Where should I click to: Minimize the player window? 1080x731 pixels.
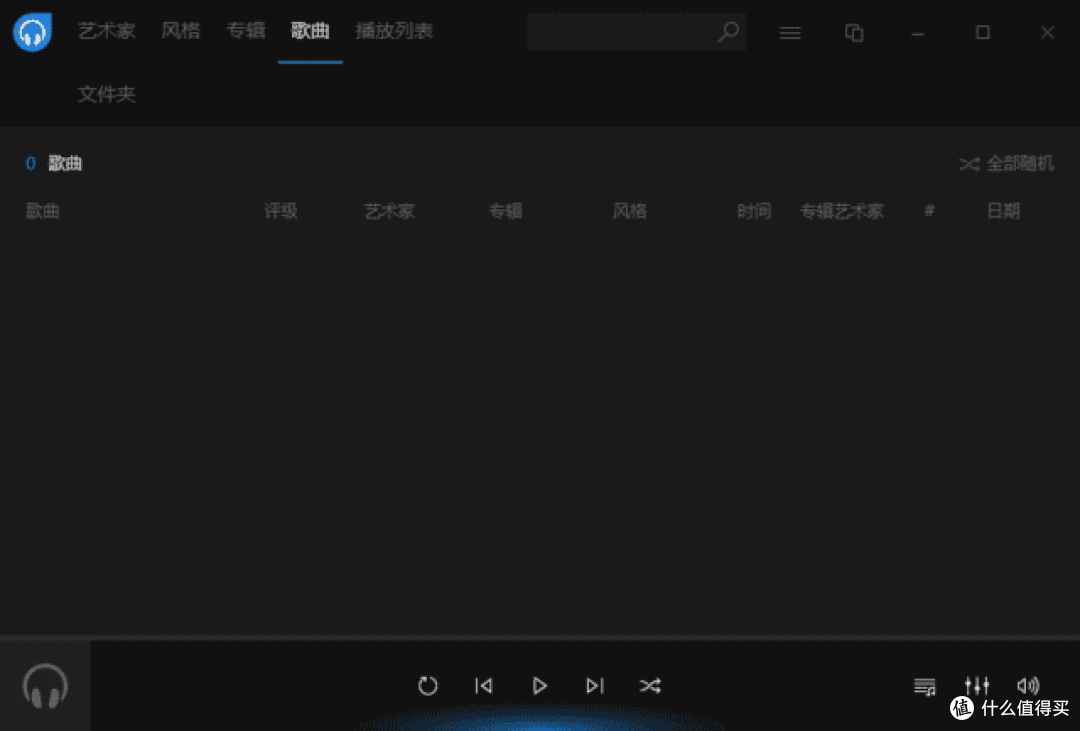pos(917,33)
